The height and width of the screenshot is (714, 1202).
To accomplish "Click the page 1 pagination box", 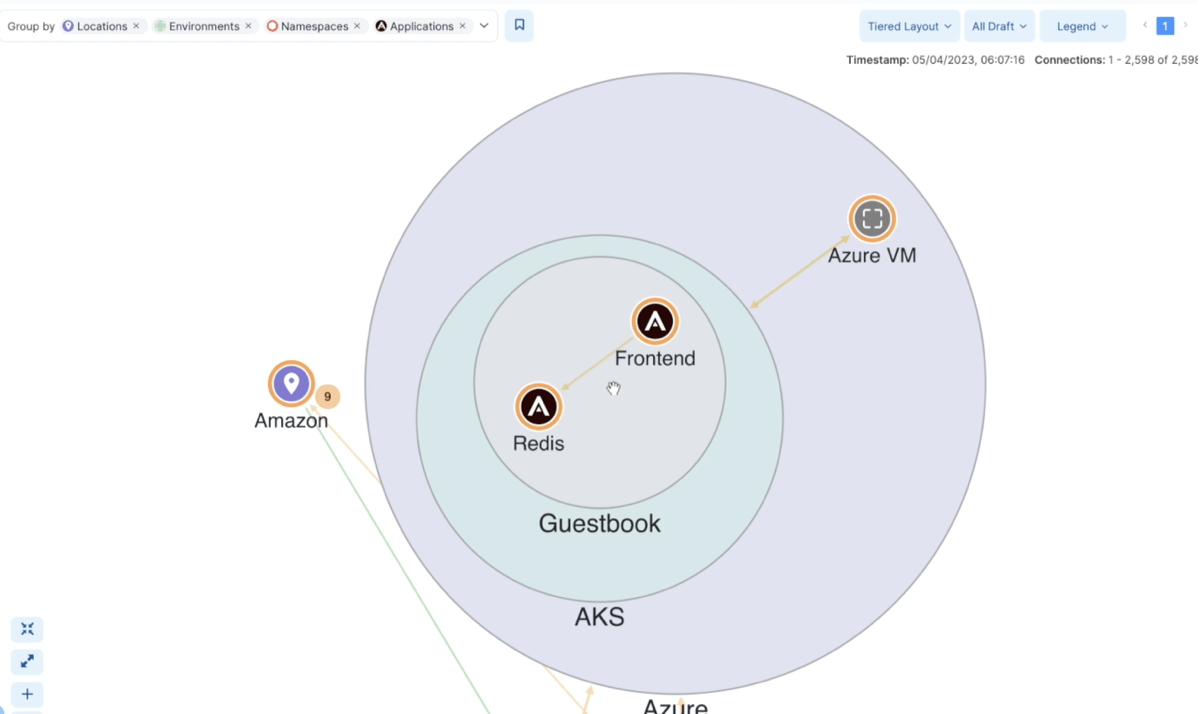I will click(1164, 25).
